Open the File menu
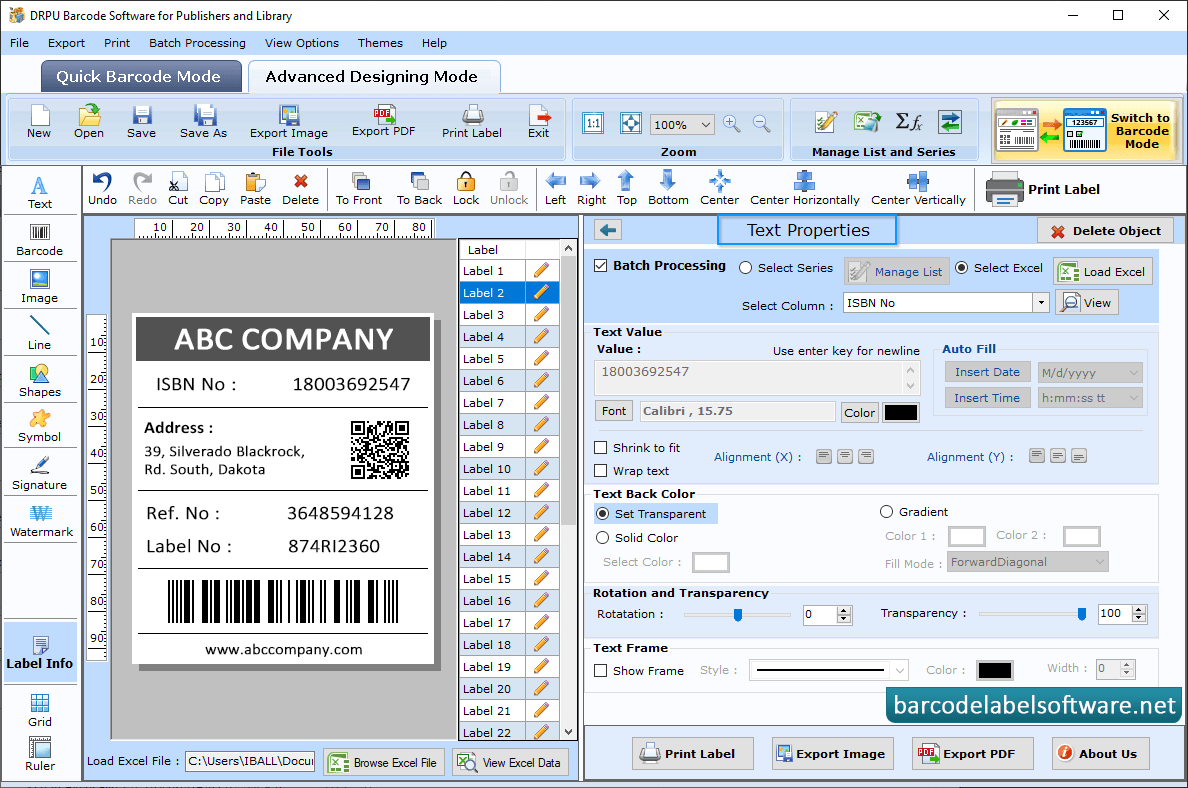Screen dimensions: 1188x788 [x=20, y=43]
